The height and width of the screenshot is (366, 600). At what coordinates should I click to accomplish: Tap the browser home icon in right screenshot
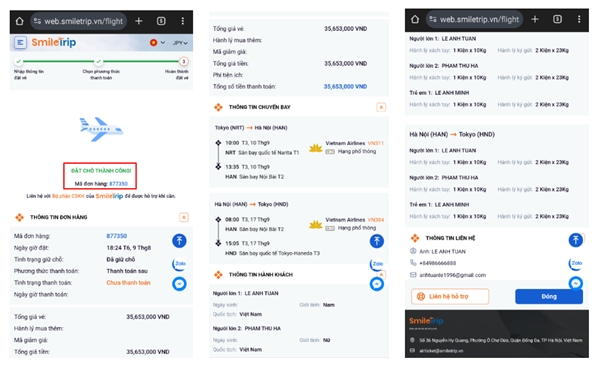click(415, 19)
